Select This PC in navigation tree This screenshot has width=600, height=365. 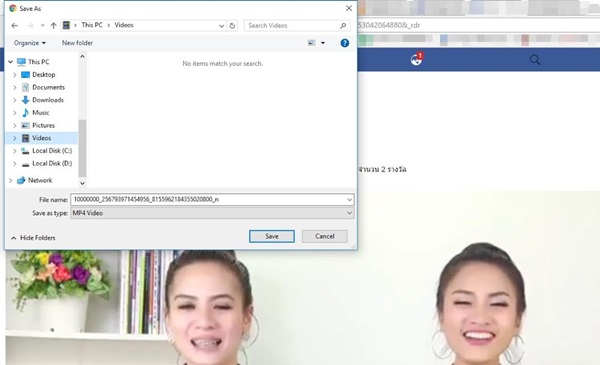point(38,62)
